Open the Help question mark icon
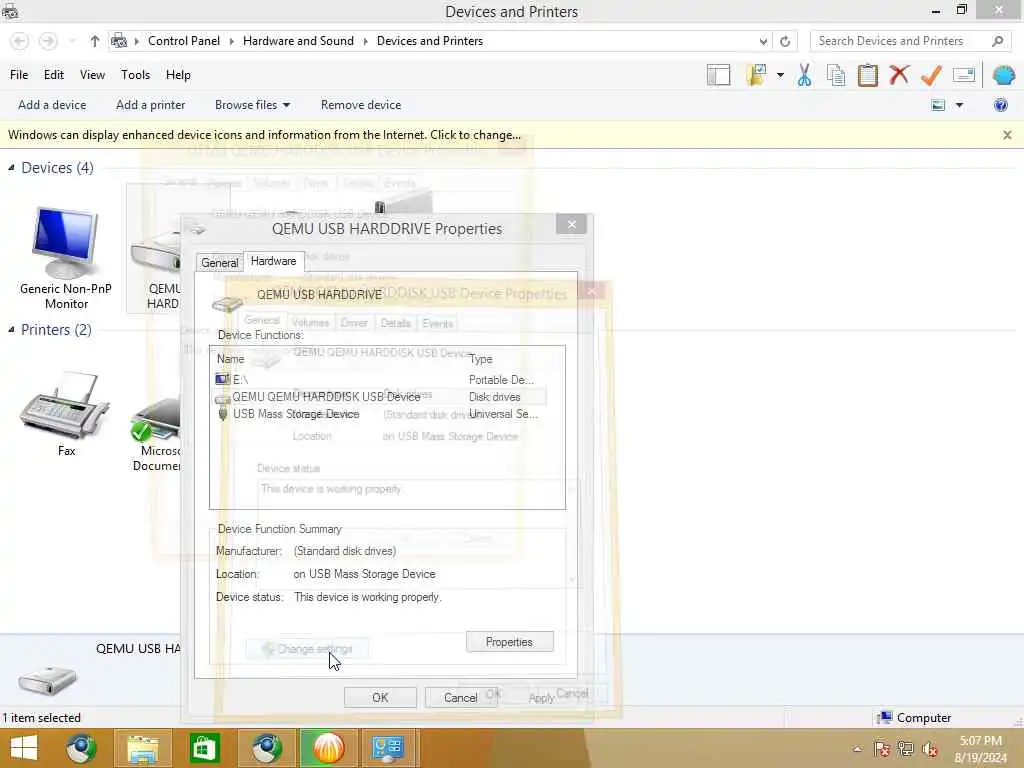Image resolution: width=1024 pixels, height=768 pixels. pyautogui.click(x=1000, y=105)
